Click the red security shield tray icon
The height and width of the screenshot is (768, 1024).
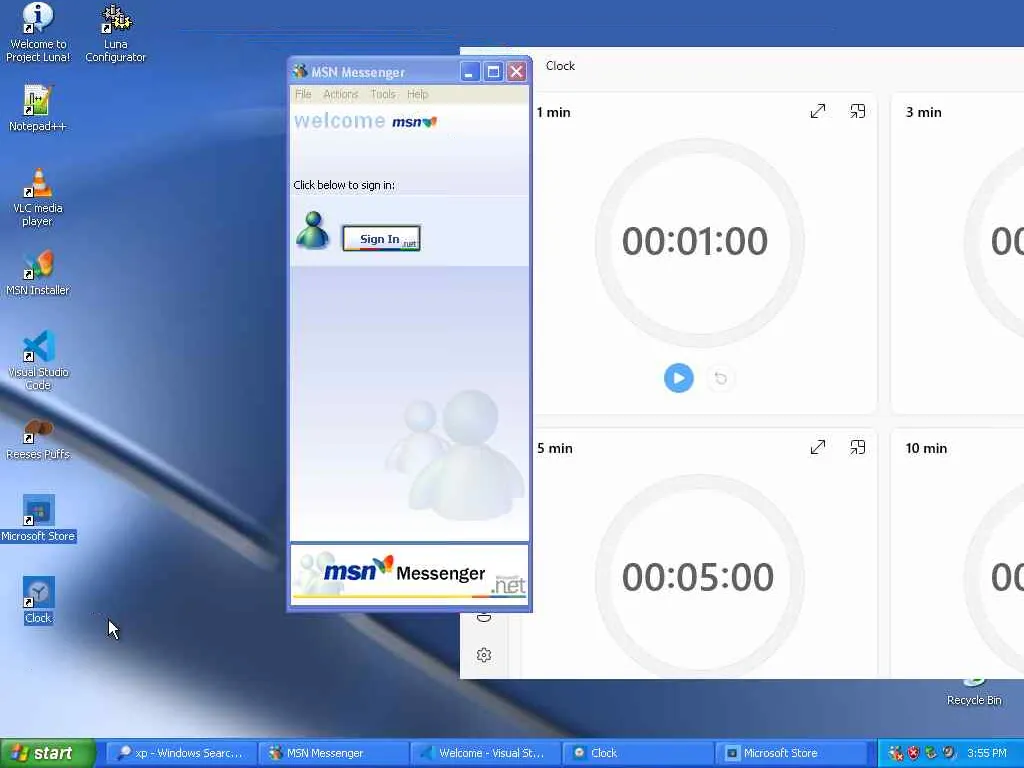click(913, 753)
